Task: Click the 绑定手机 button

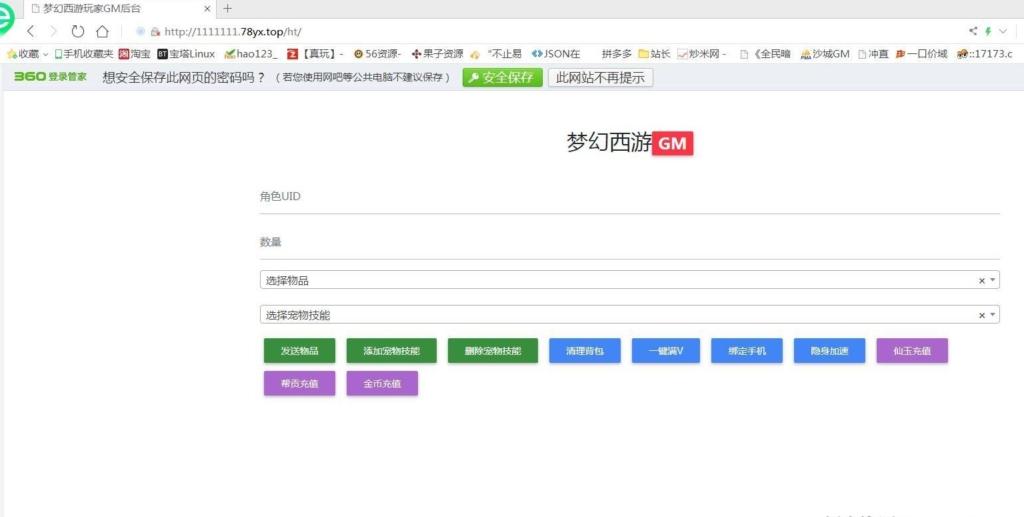Action: pos(746,351)
